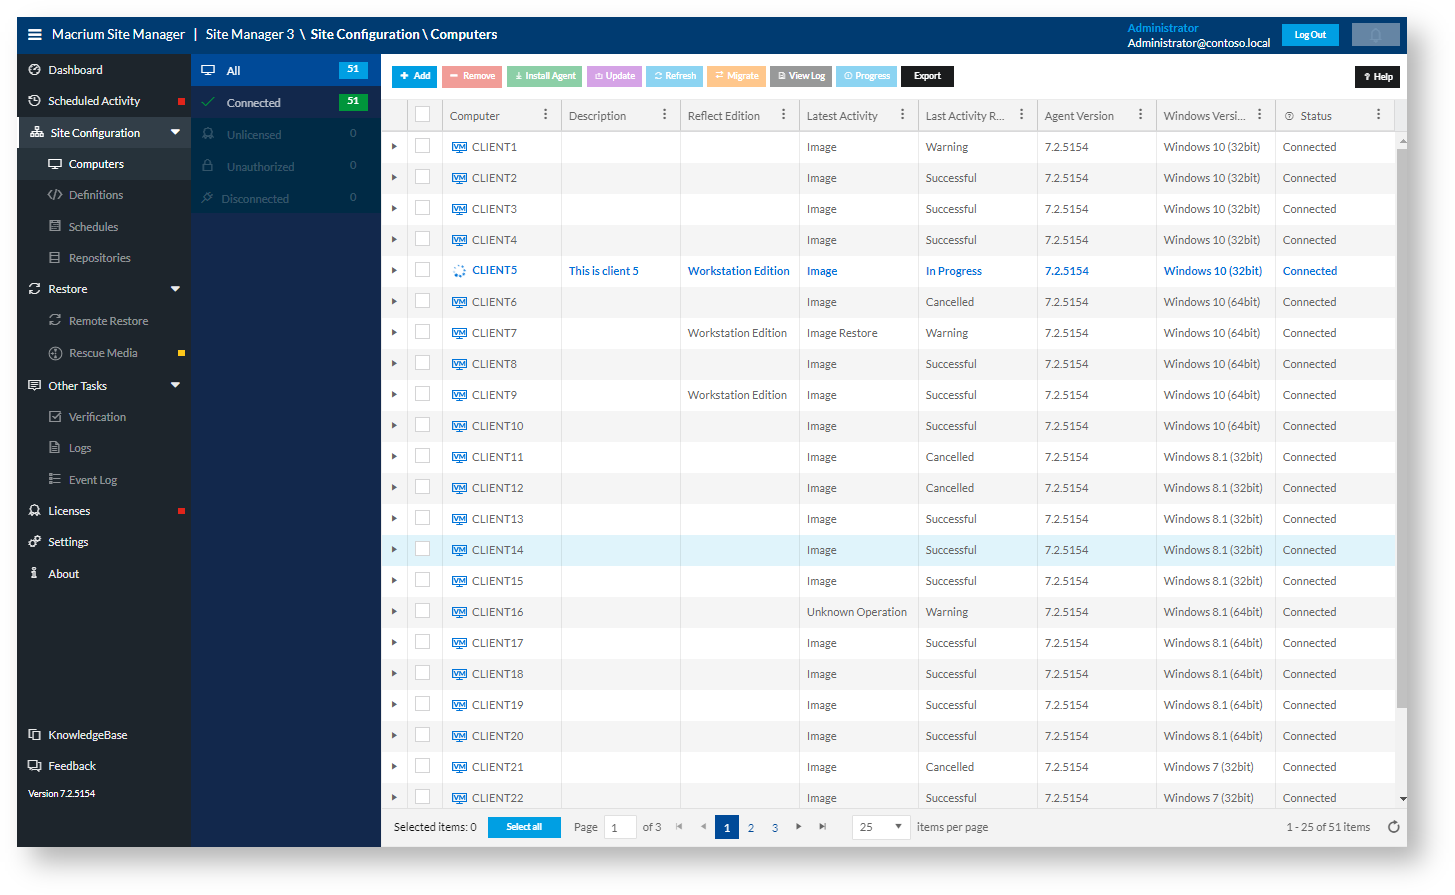Click the Export button
1455x895 pixels.
927,76
